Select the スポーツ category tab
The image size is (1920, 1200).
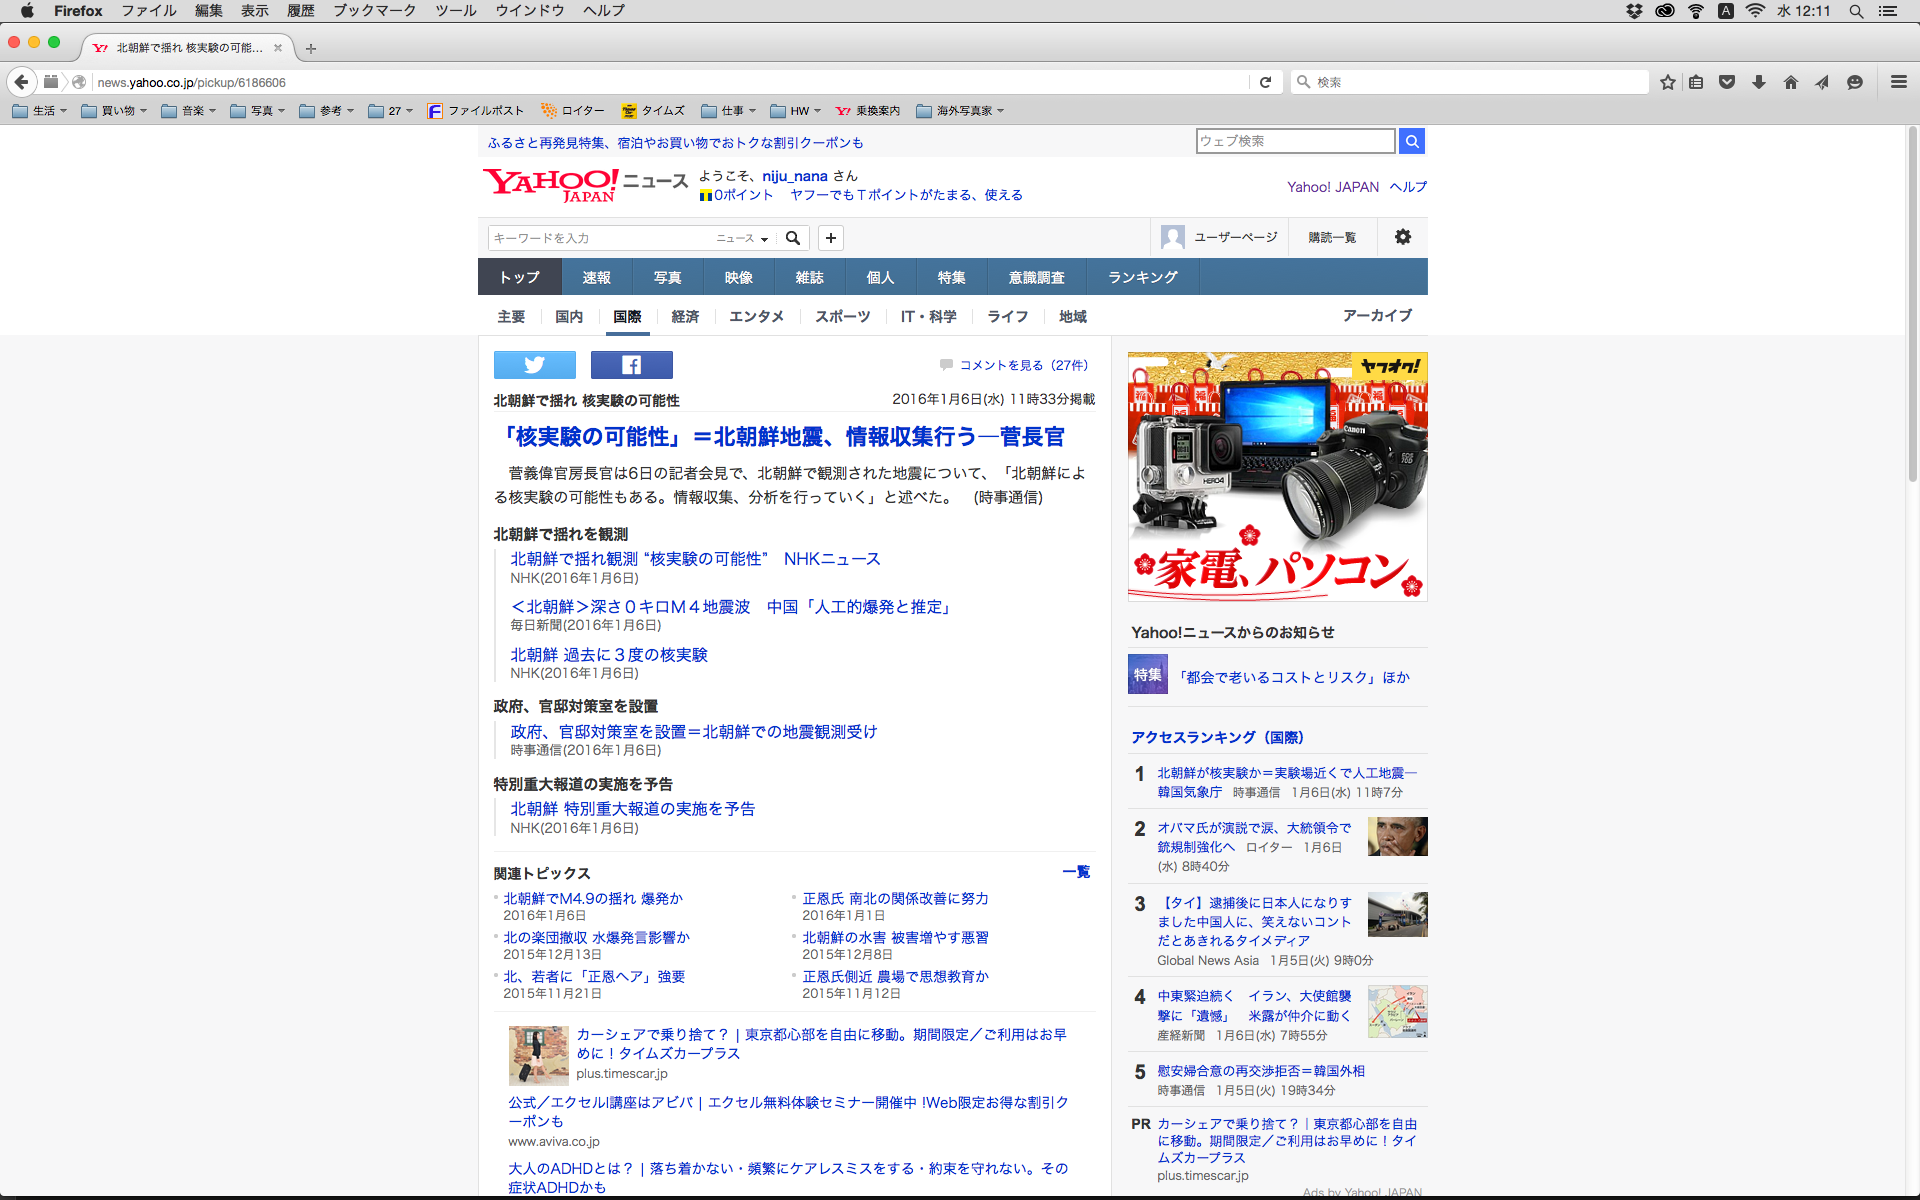842,316
